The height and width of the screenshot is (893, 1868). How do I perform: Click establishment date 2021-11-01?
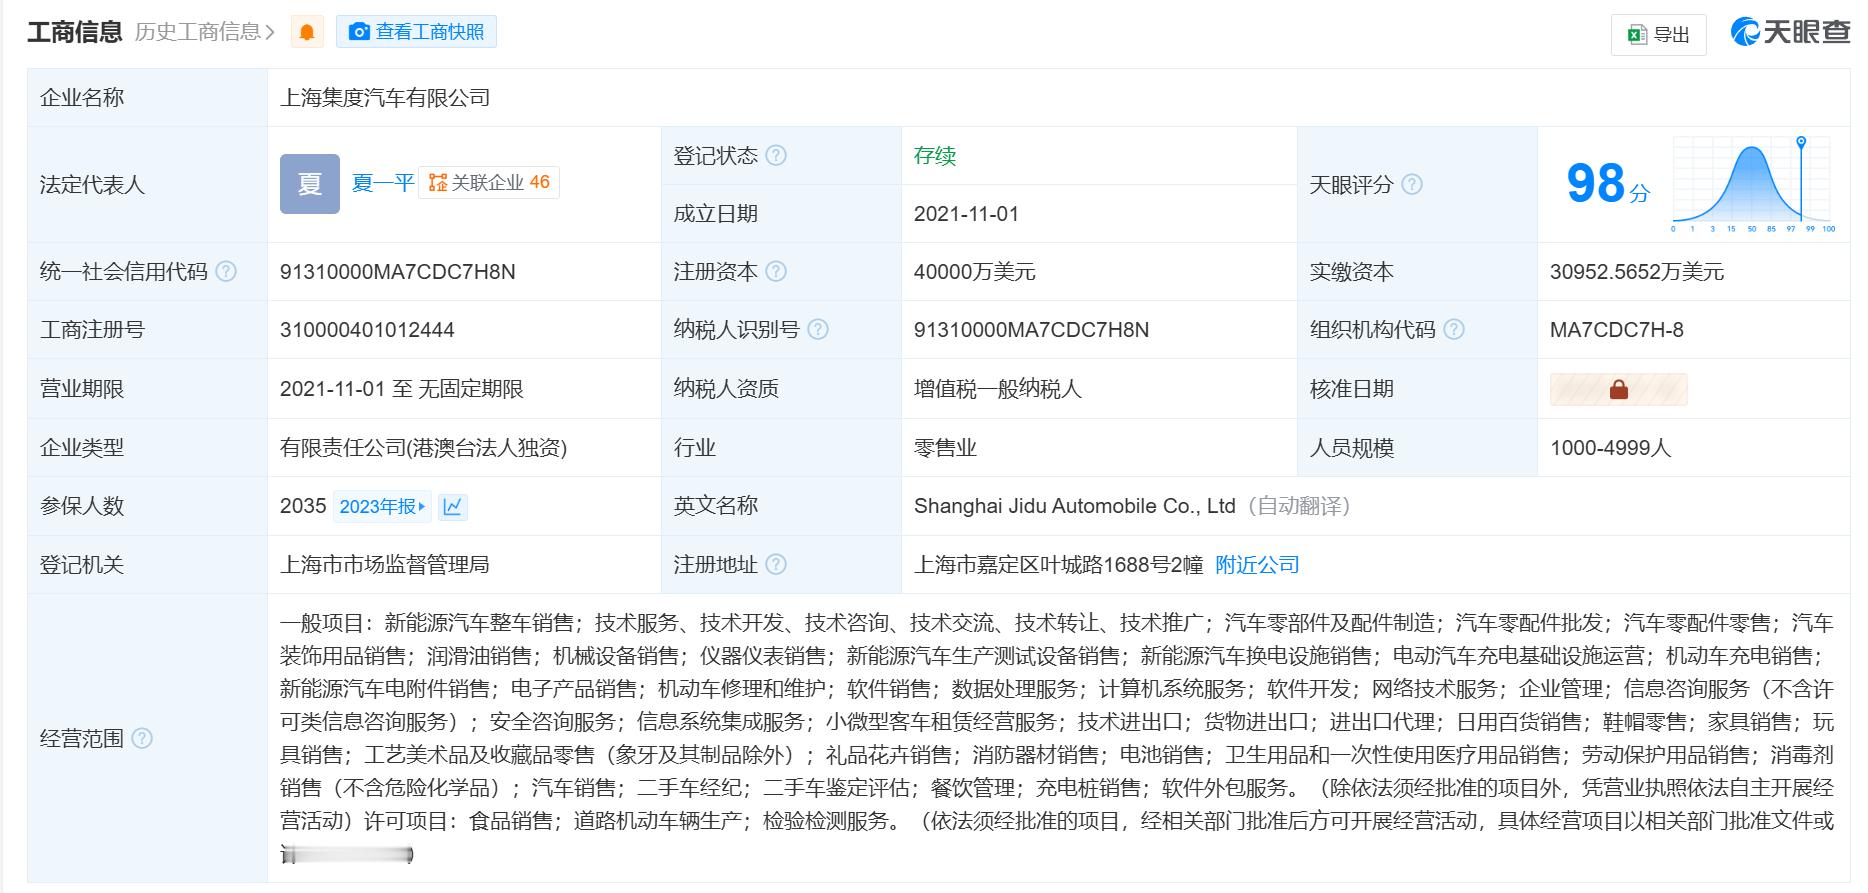(x=966, y=213)
